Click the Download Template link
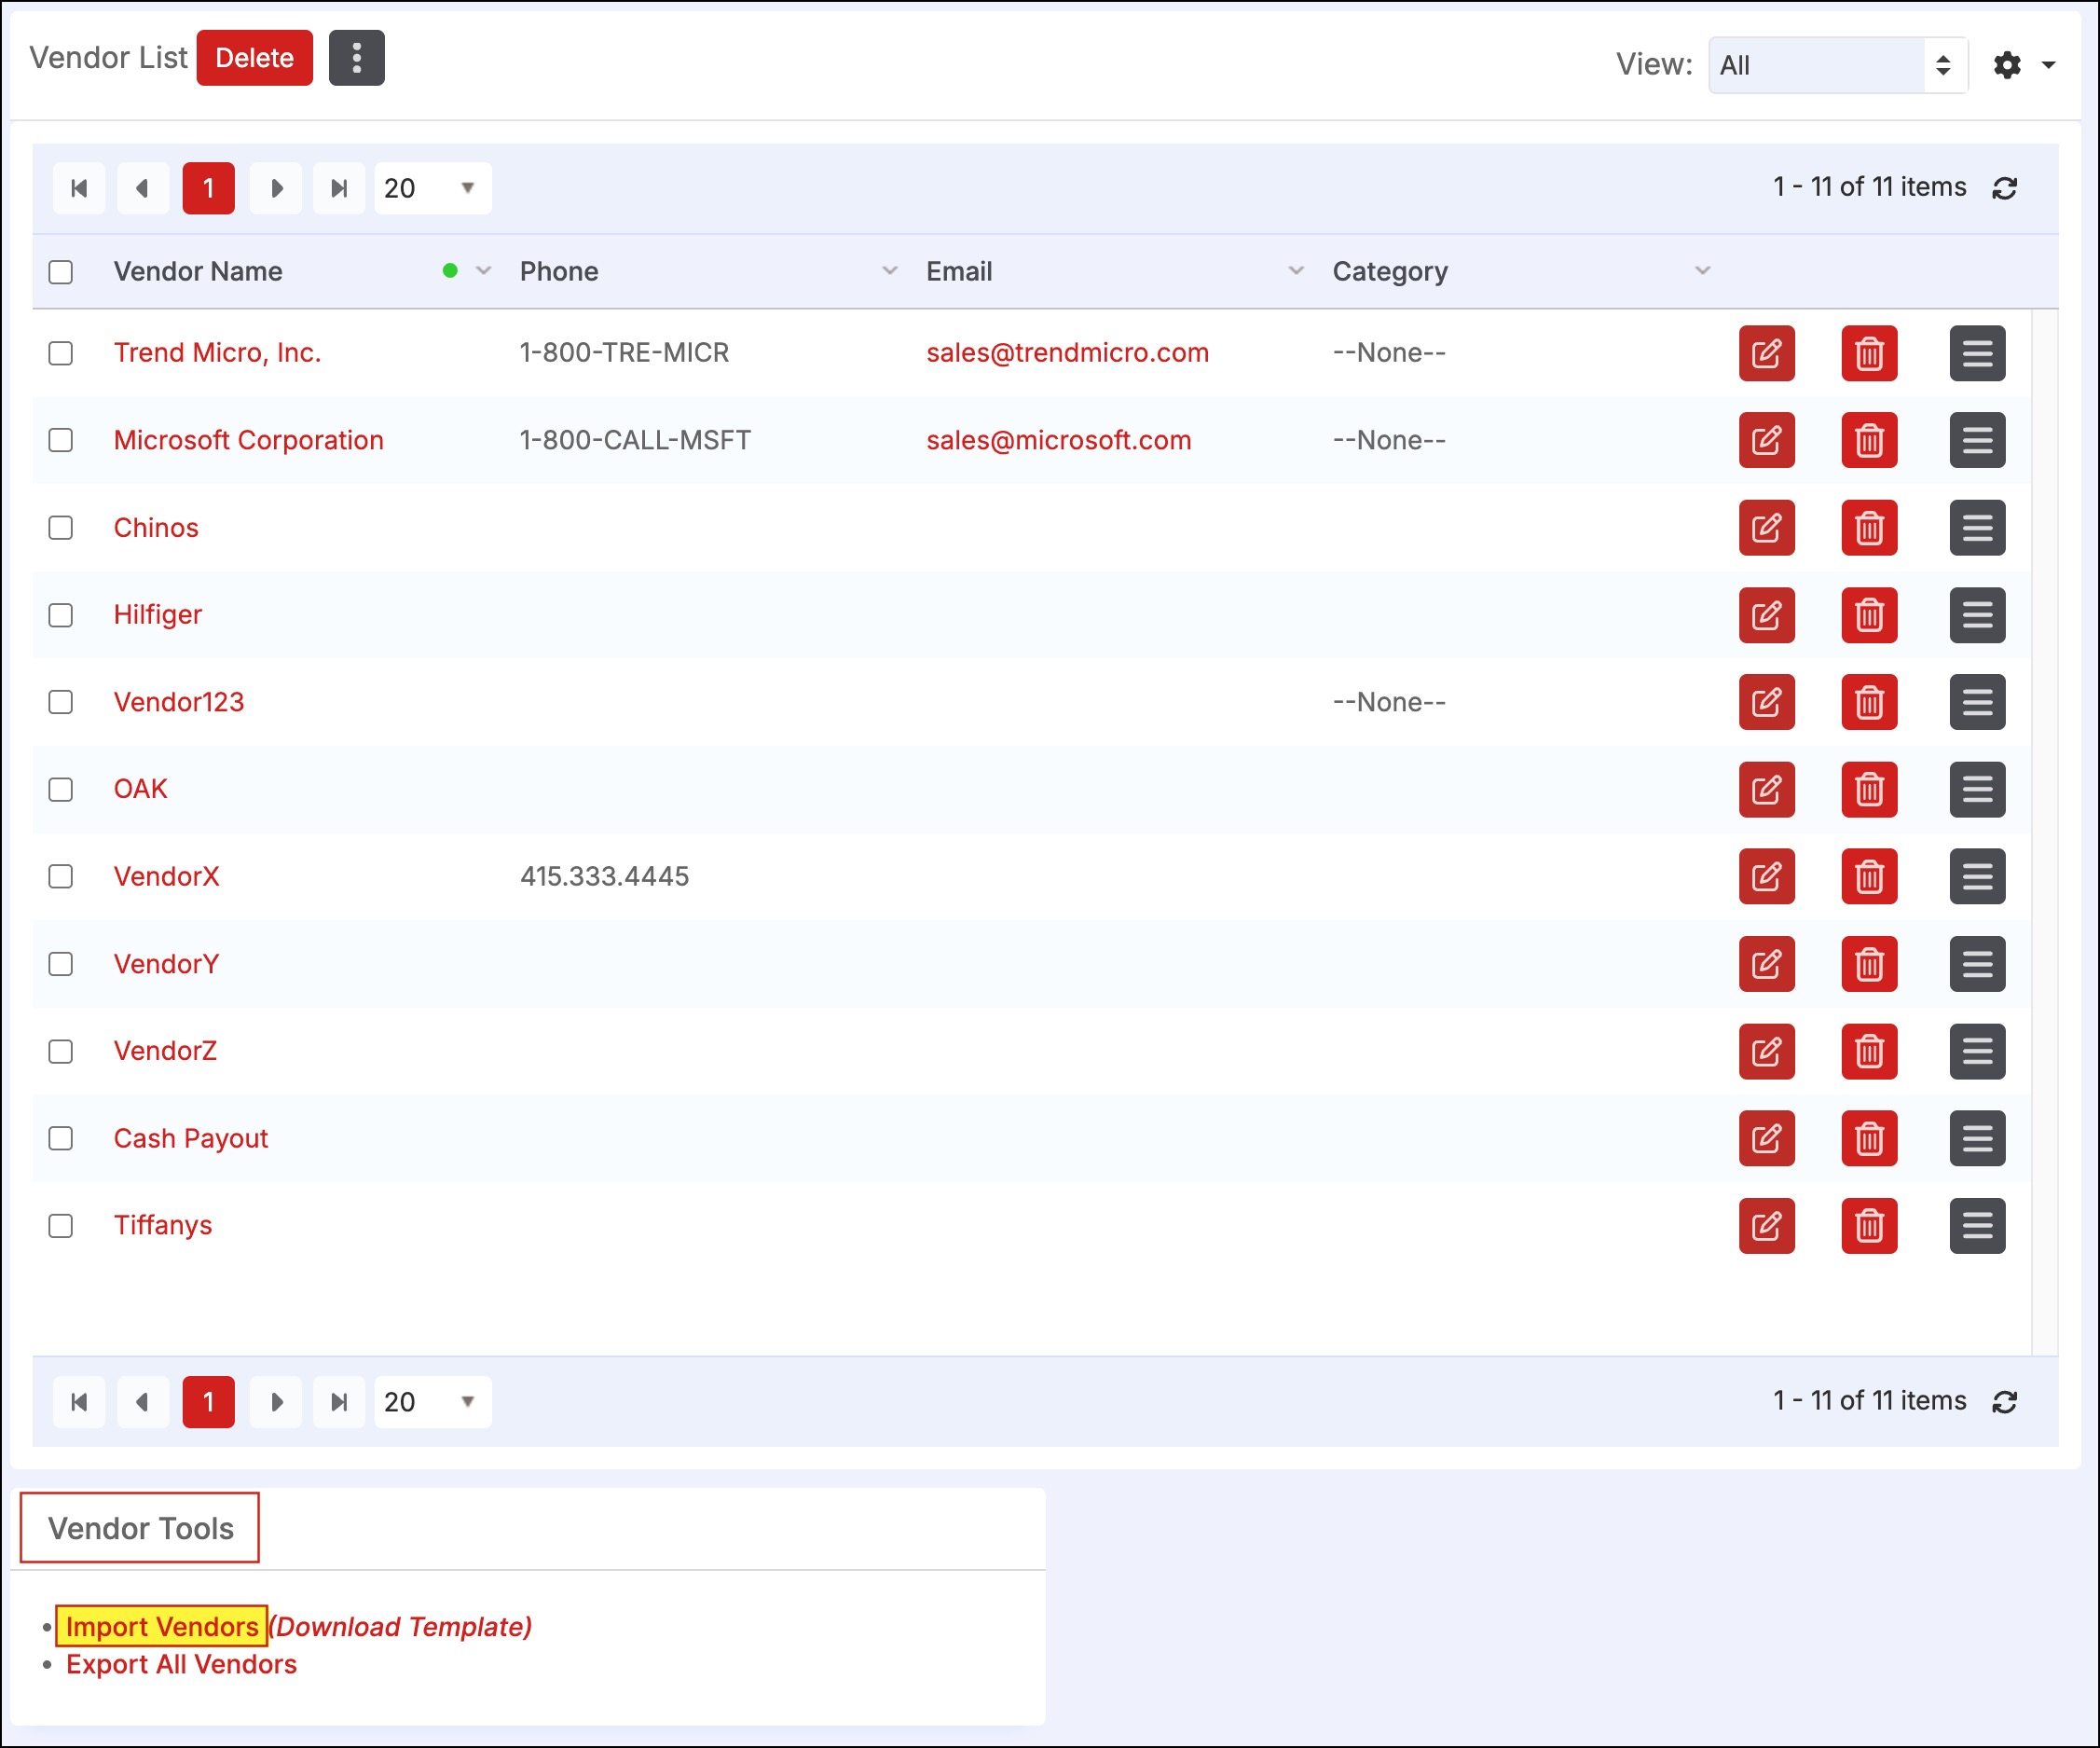The height and width of the screenshot is (1748, 2100). 401,1626
